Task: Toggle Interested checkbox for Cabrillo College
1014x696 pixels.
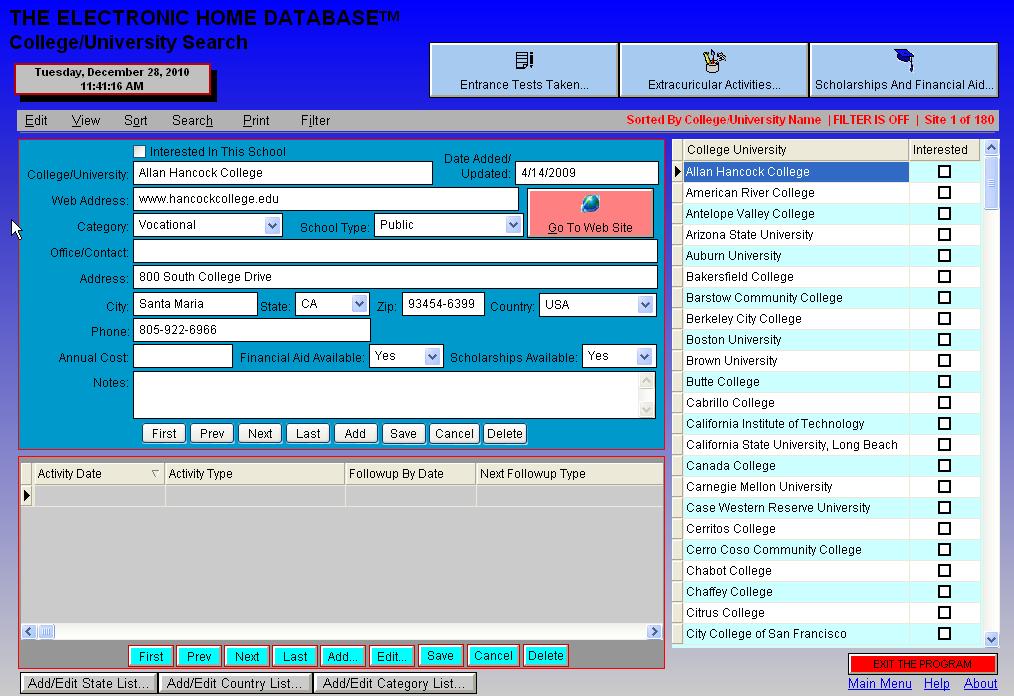Action: pos(944,402)
